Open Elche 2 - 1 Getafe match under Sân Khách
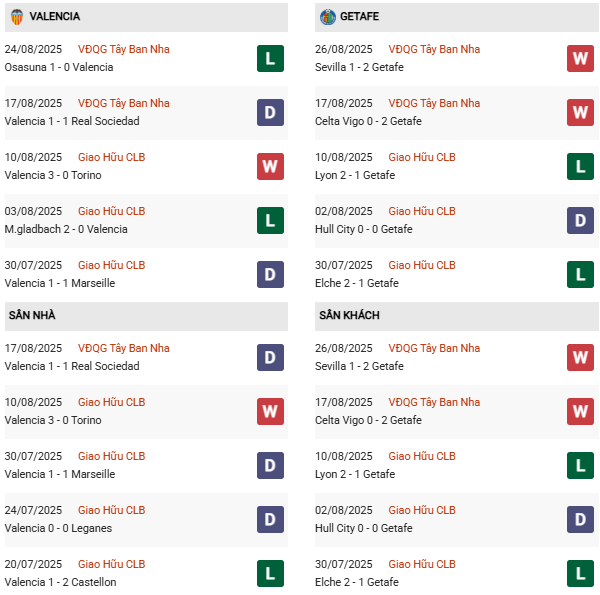Screen dimensions: 600x595 (356, 582)
